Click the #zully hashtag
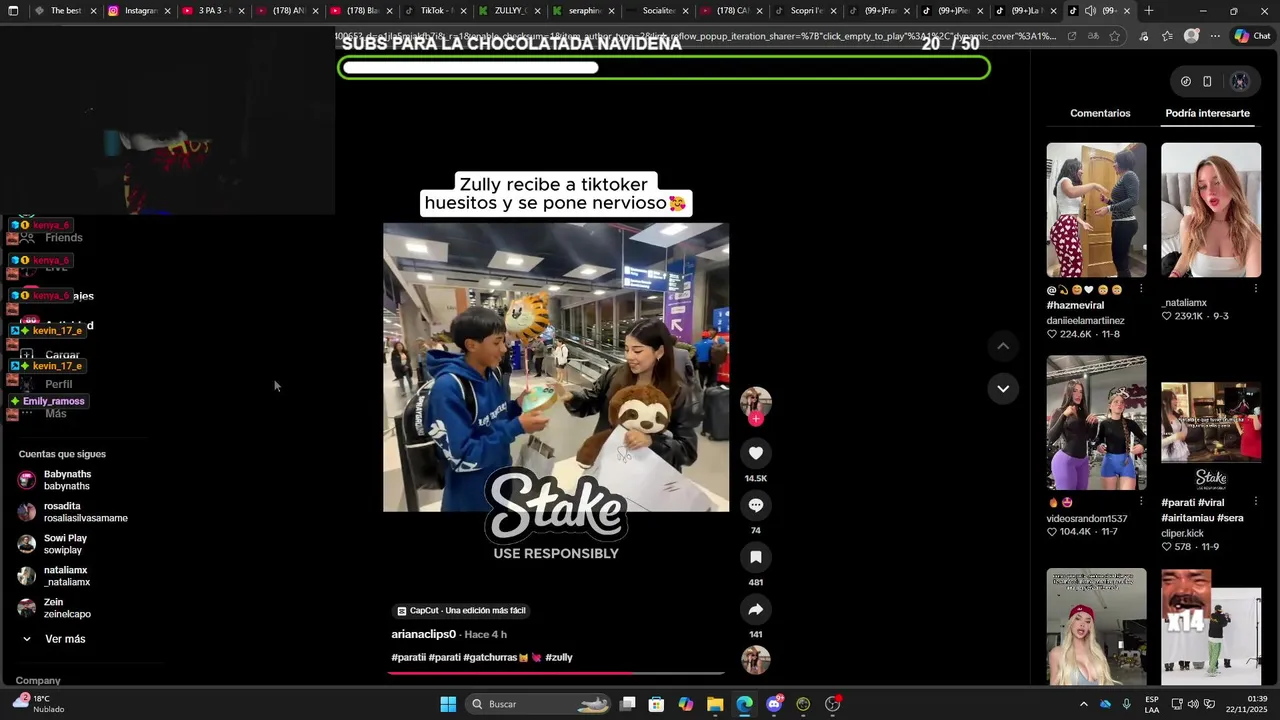This screenshot has height=720, width=1280. (559, 658)
